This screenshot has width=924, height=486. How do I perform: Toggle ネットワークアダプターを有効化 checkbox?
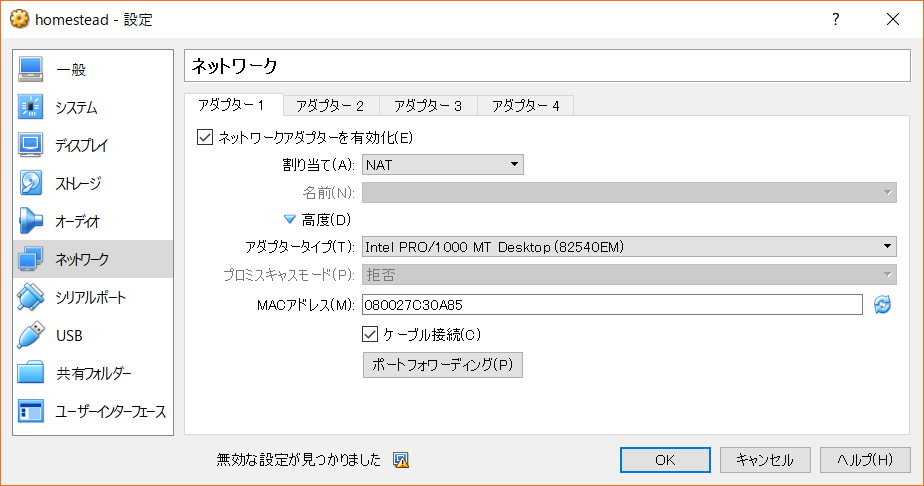point(204,138)
